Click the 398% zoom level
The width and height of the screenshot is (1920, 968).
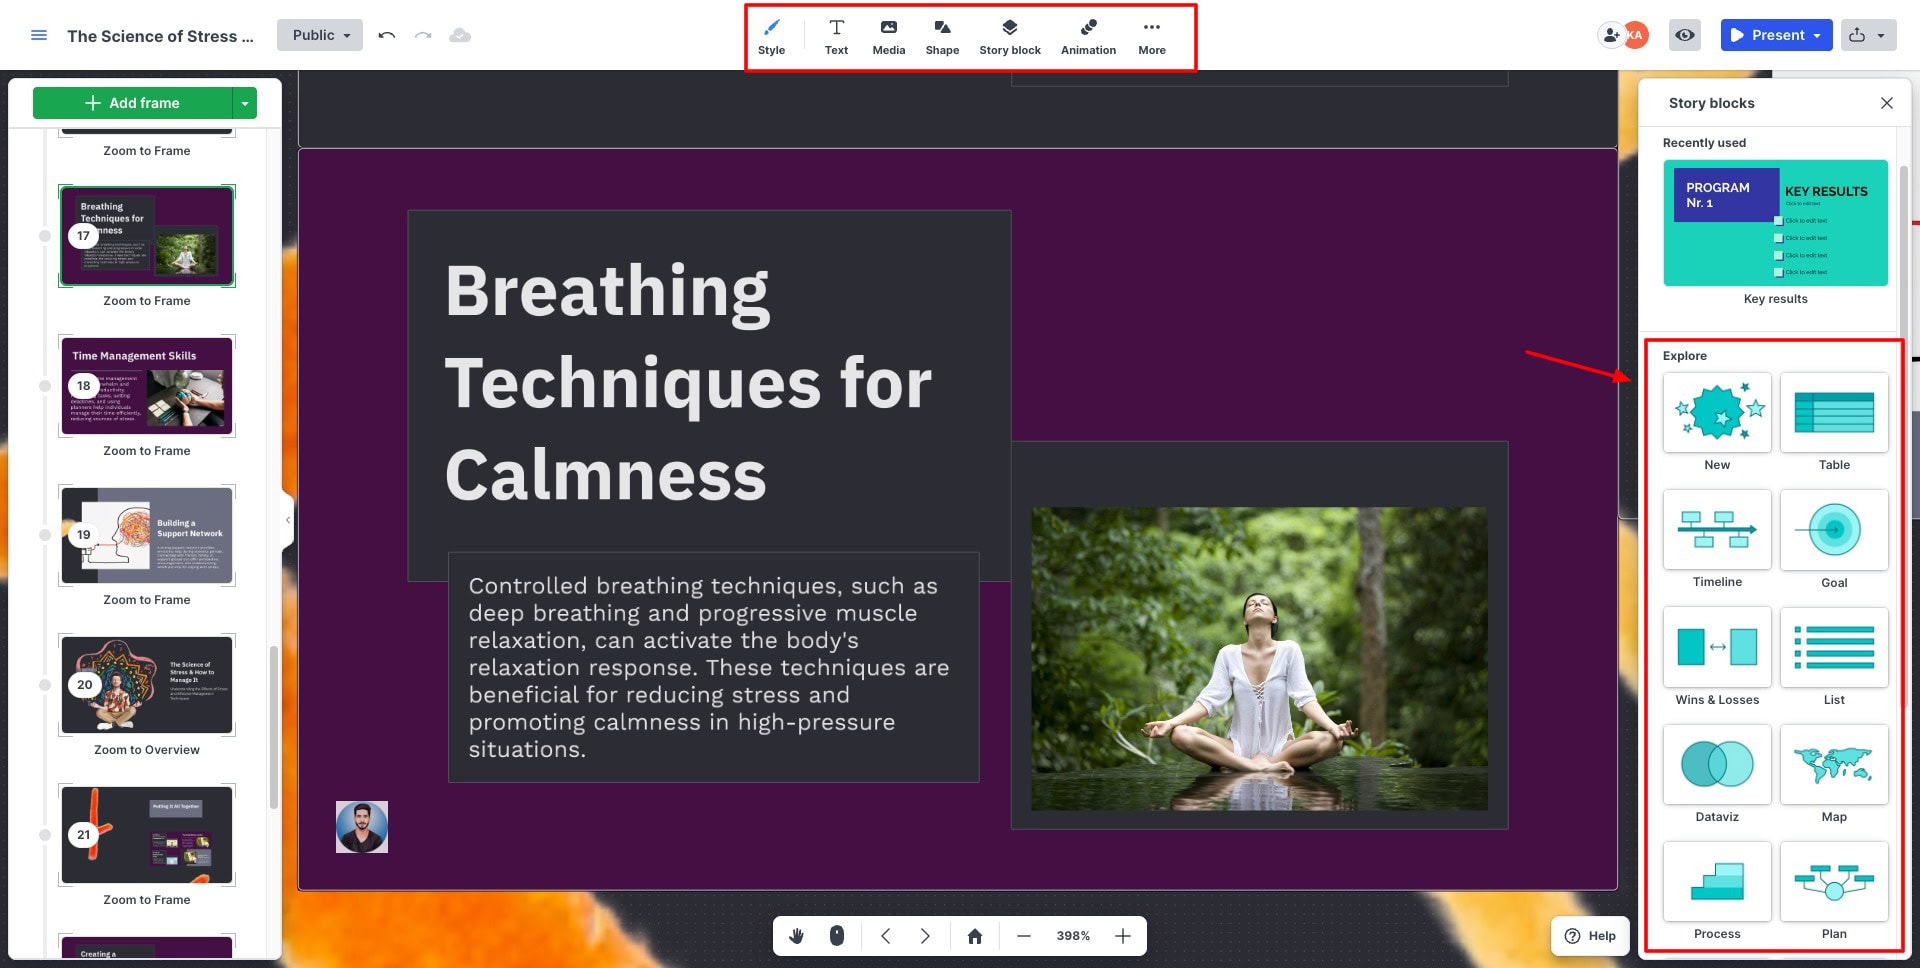pyautogui.click(x=1073, y=936)
